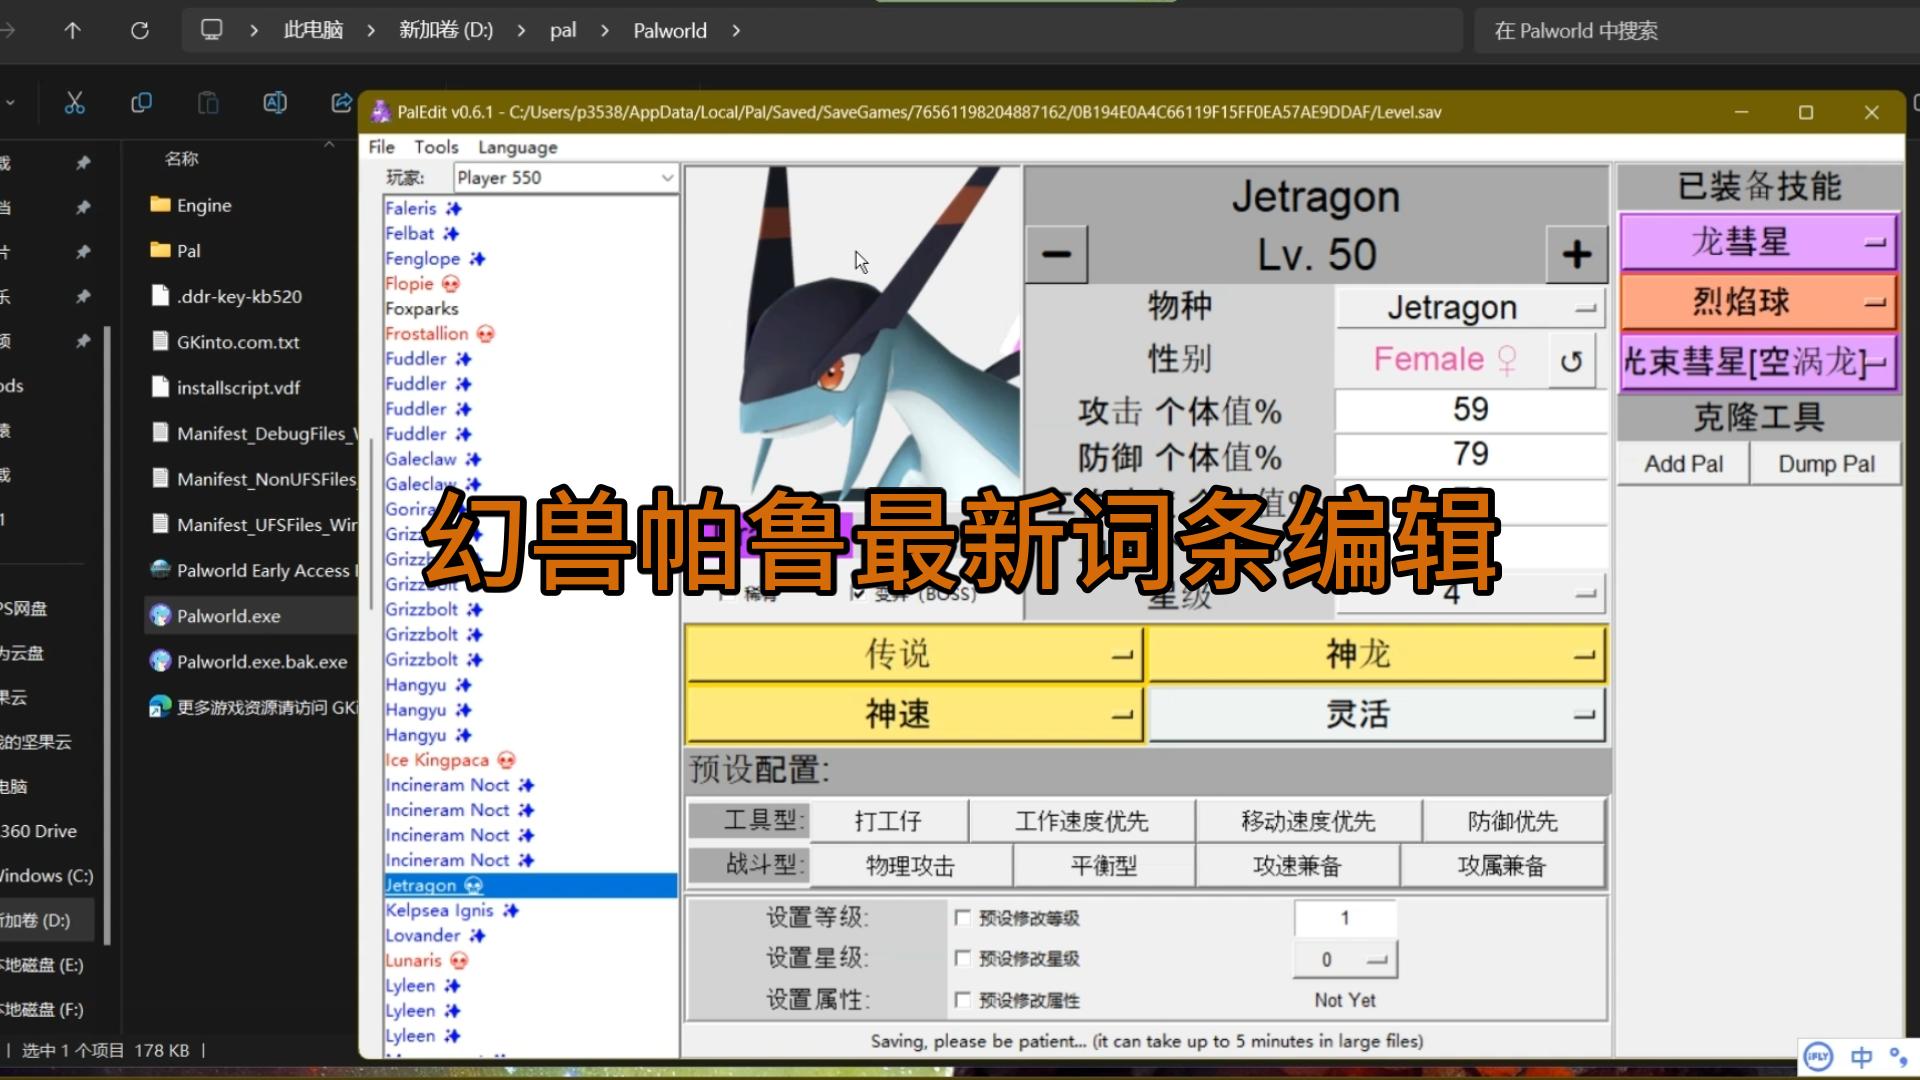Click the Share icon in Explorer toolbar

(341, 103)
